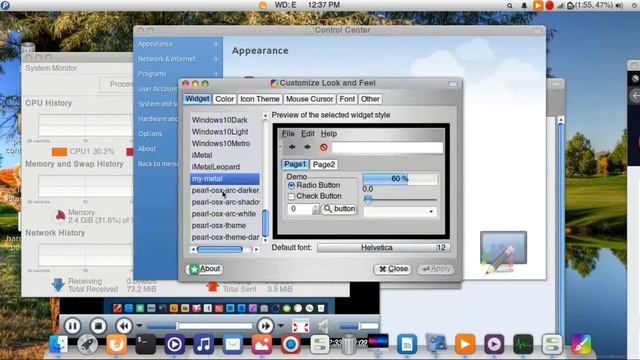Open the colorful paintbrush dock icon

click(x=581, y=345)
